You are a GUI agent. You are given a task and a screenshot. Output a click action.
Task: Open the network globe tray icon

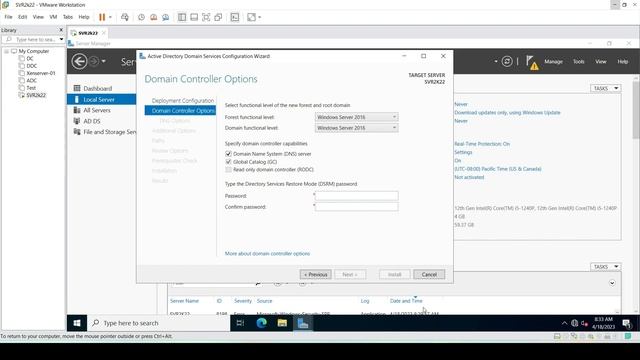point(575,323)
